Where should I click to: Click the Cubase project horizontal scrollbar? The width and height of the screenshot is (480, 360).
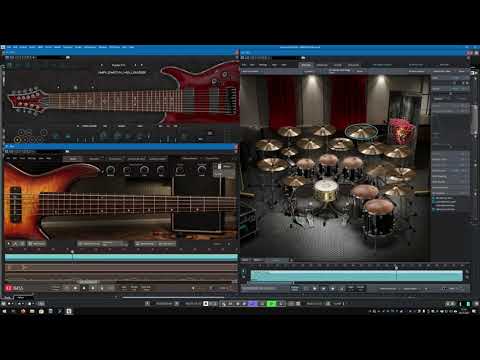coord(173,297)
